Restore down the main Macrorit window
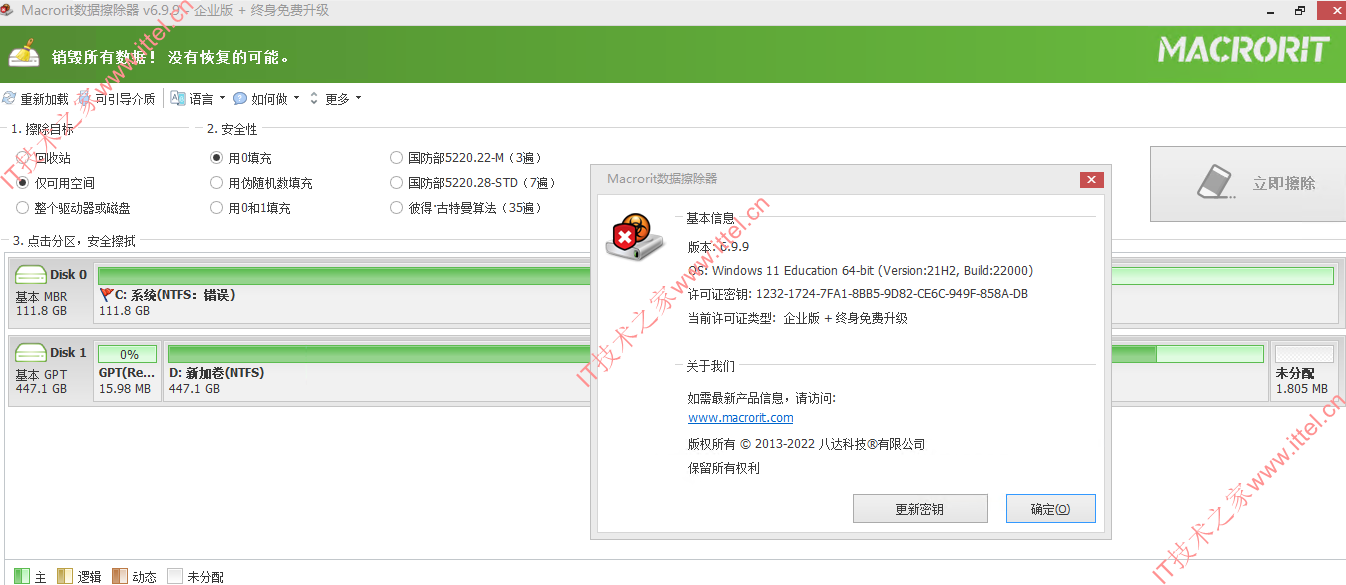 pyautogui.click(x=1300, y=10)
